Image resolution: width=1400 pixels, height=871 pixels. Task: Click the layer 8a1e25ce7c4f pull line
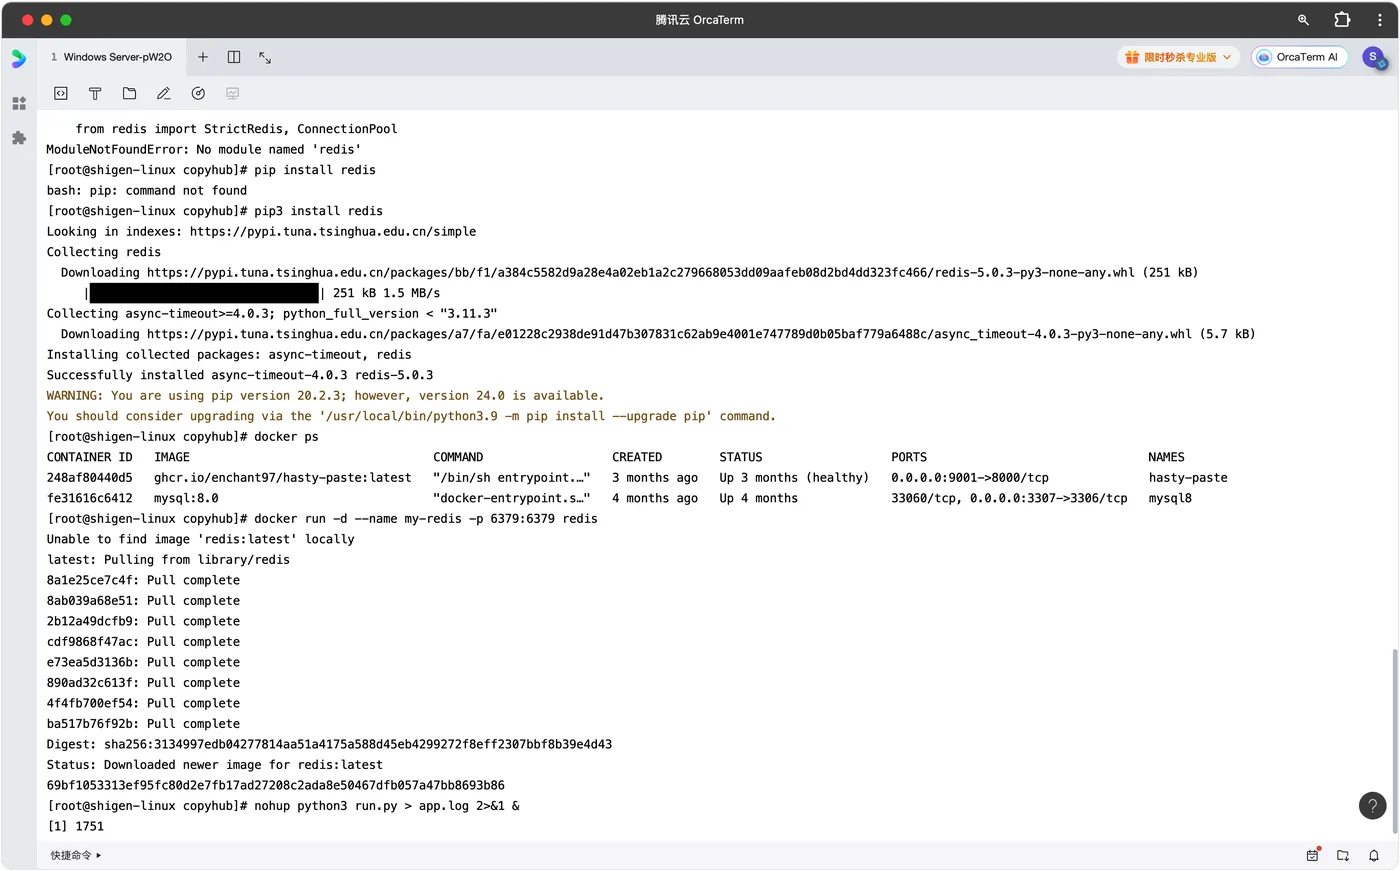143,580
